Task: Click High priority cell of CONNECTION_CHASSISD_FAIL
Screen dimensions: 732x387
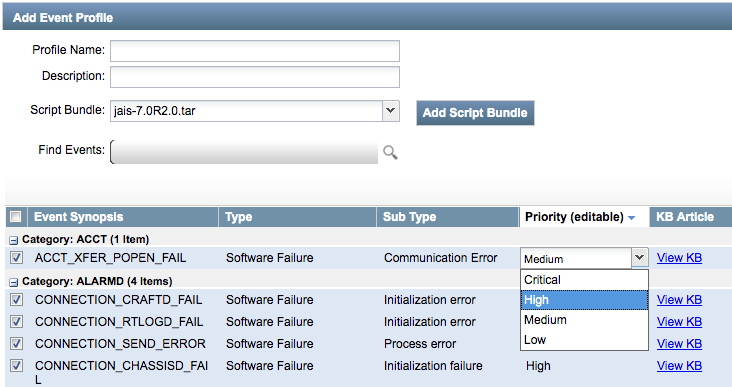Action: 538,366
